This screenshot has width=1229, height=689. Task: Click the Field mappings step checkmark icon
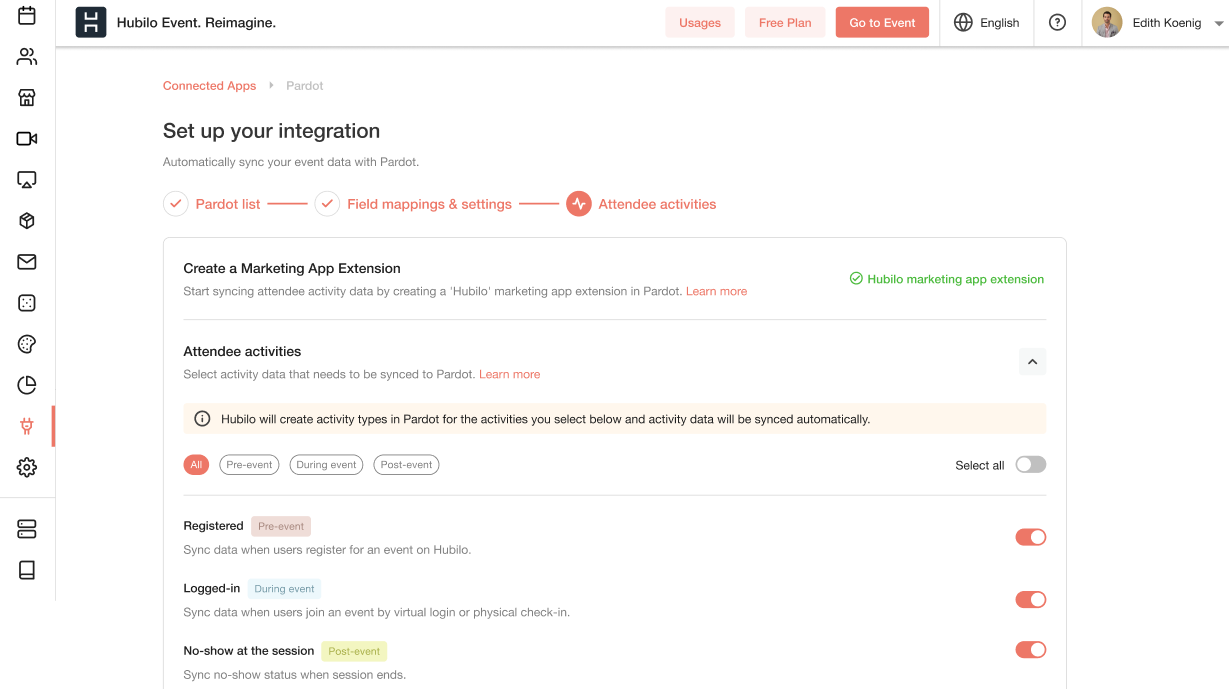pyautogui.click(x=327, y=204)
